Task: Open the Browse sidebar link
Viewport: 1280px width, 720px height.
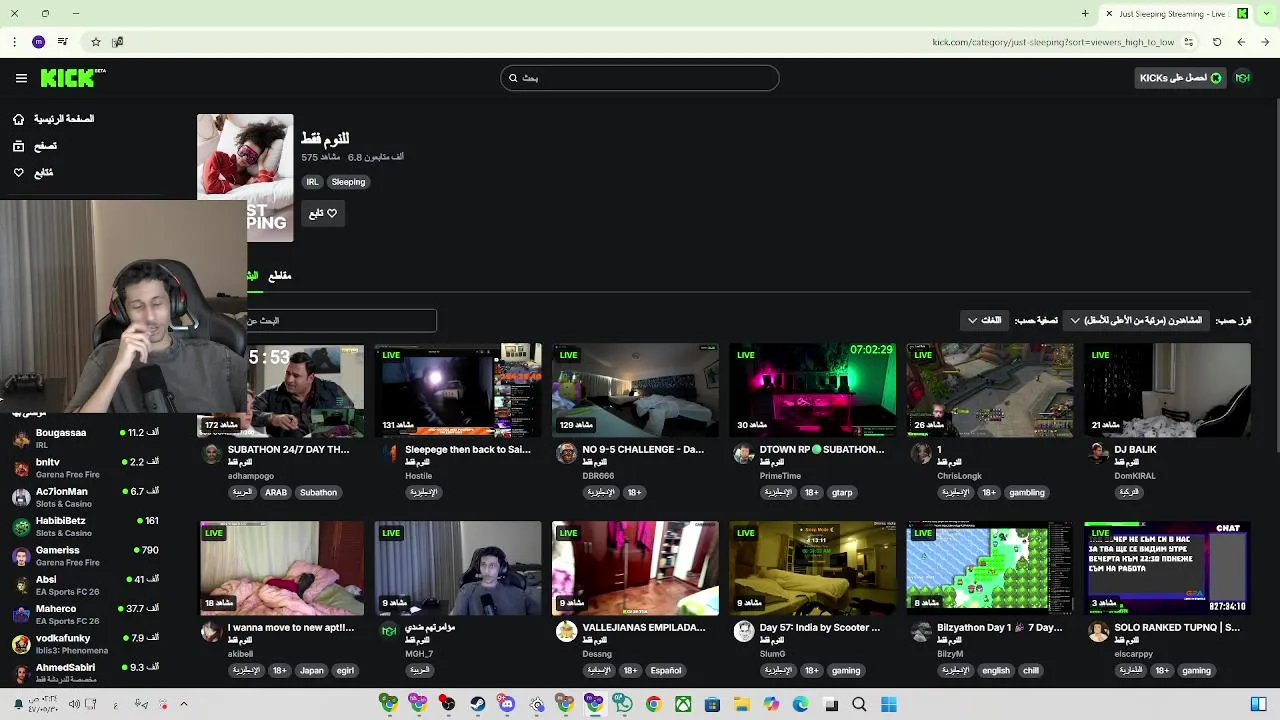Action: coord(36,146)
